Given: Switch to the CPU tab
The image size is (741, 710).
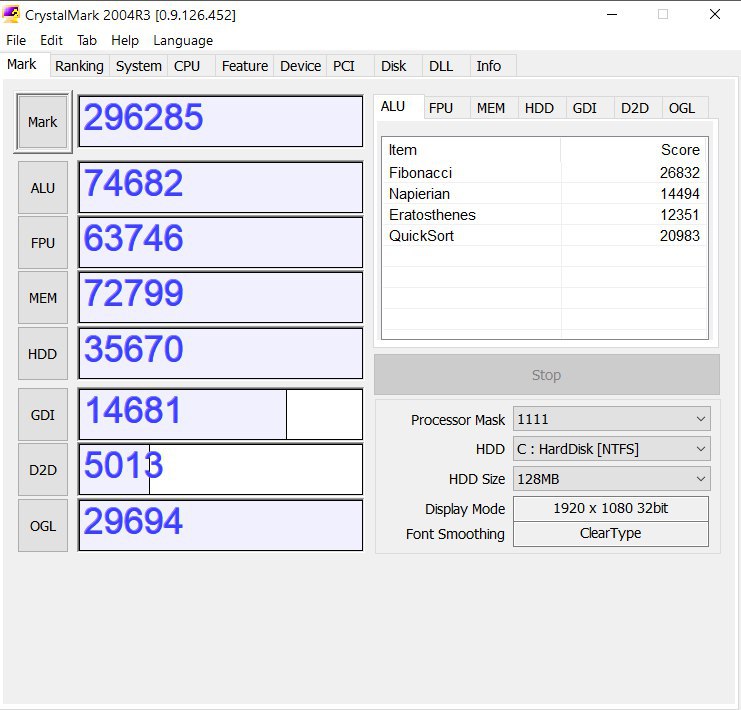Looking at the screenshot, I should pos(187,66).
